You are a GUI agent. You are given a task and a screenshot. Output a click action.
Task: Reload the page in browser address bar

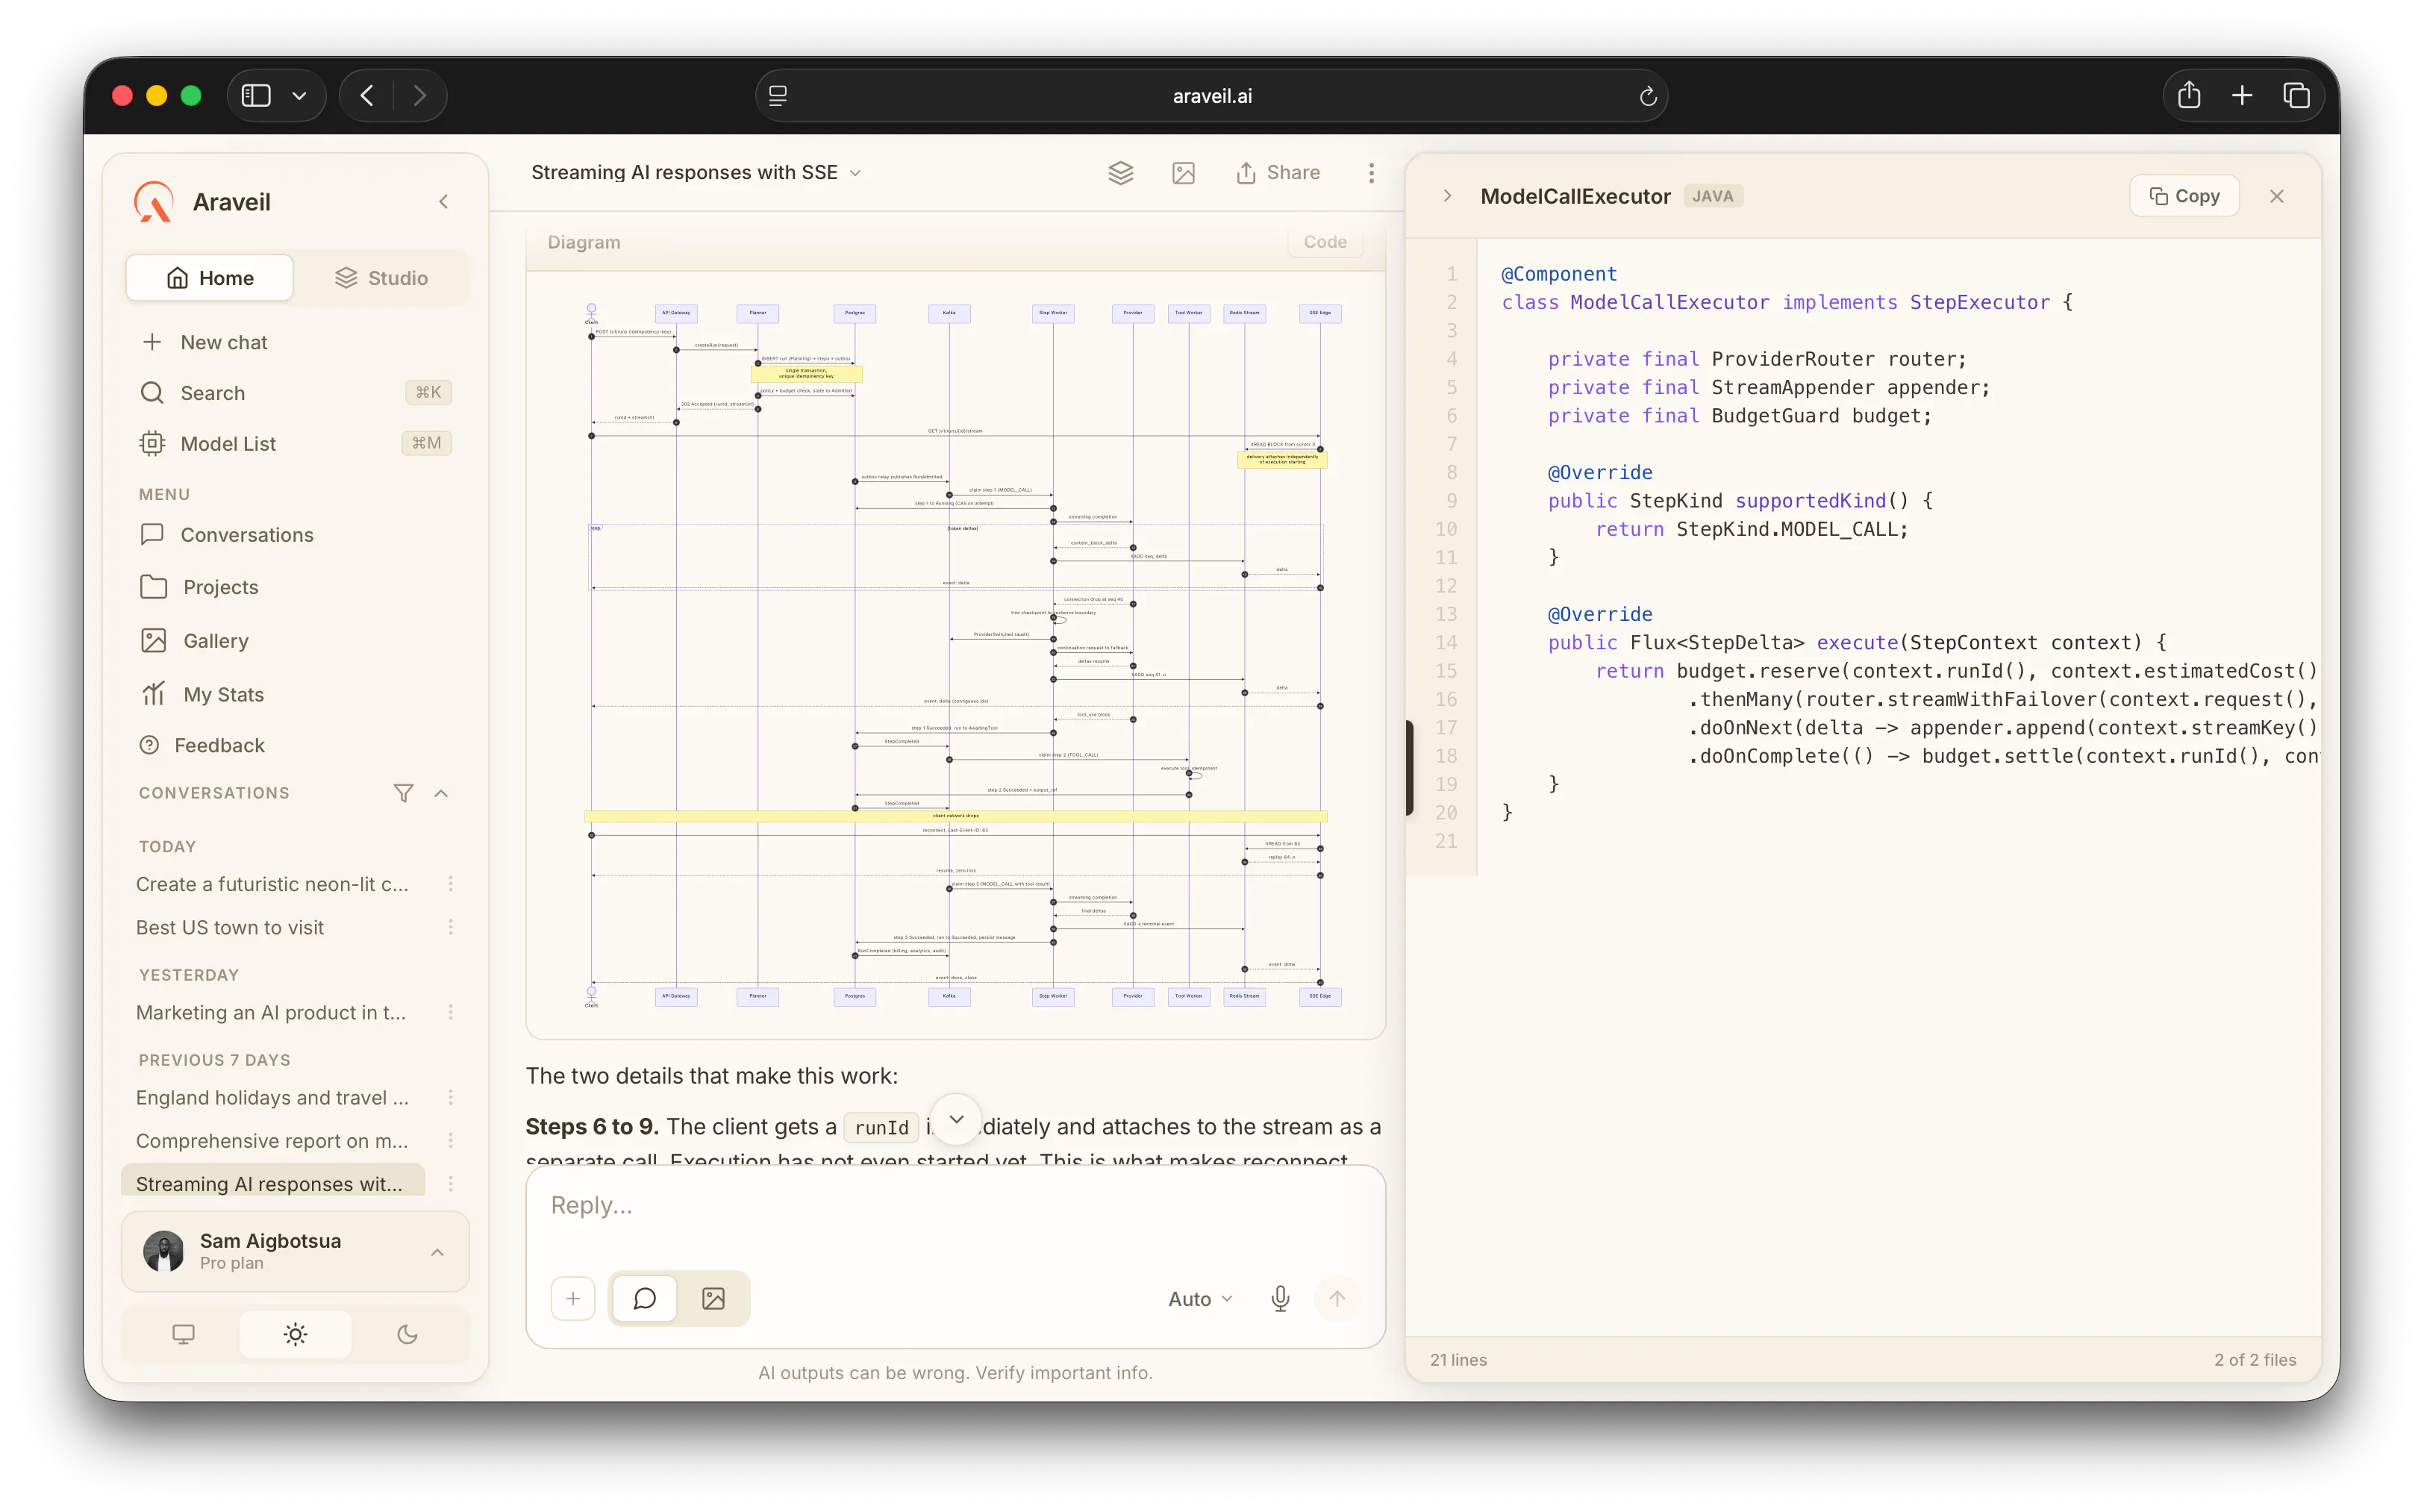tap(1648, 96)
